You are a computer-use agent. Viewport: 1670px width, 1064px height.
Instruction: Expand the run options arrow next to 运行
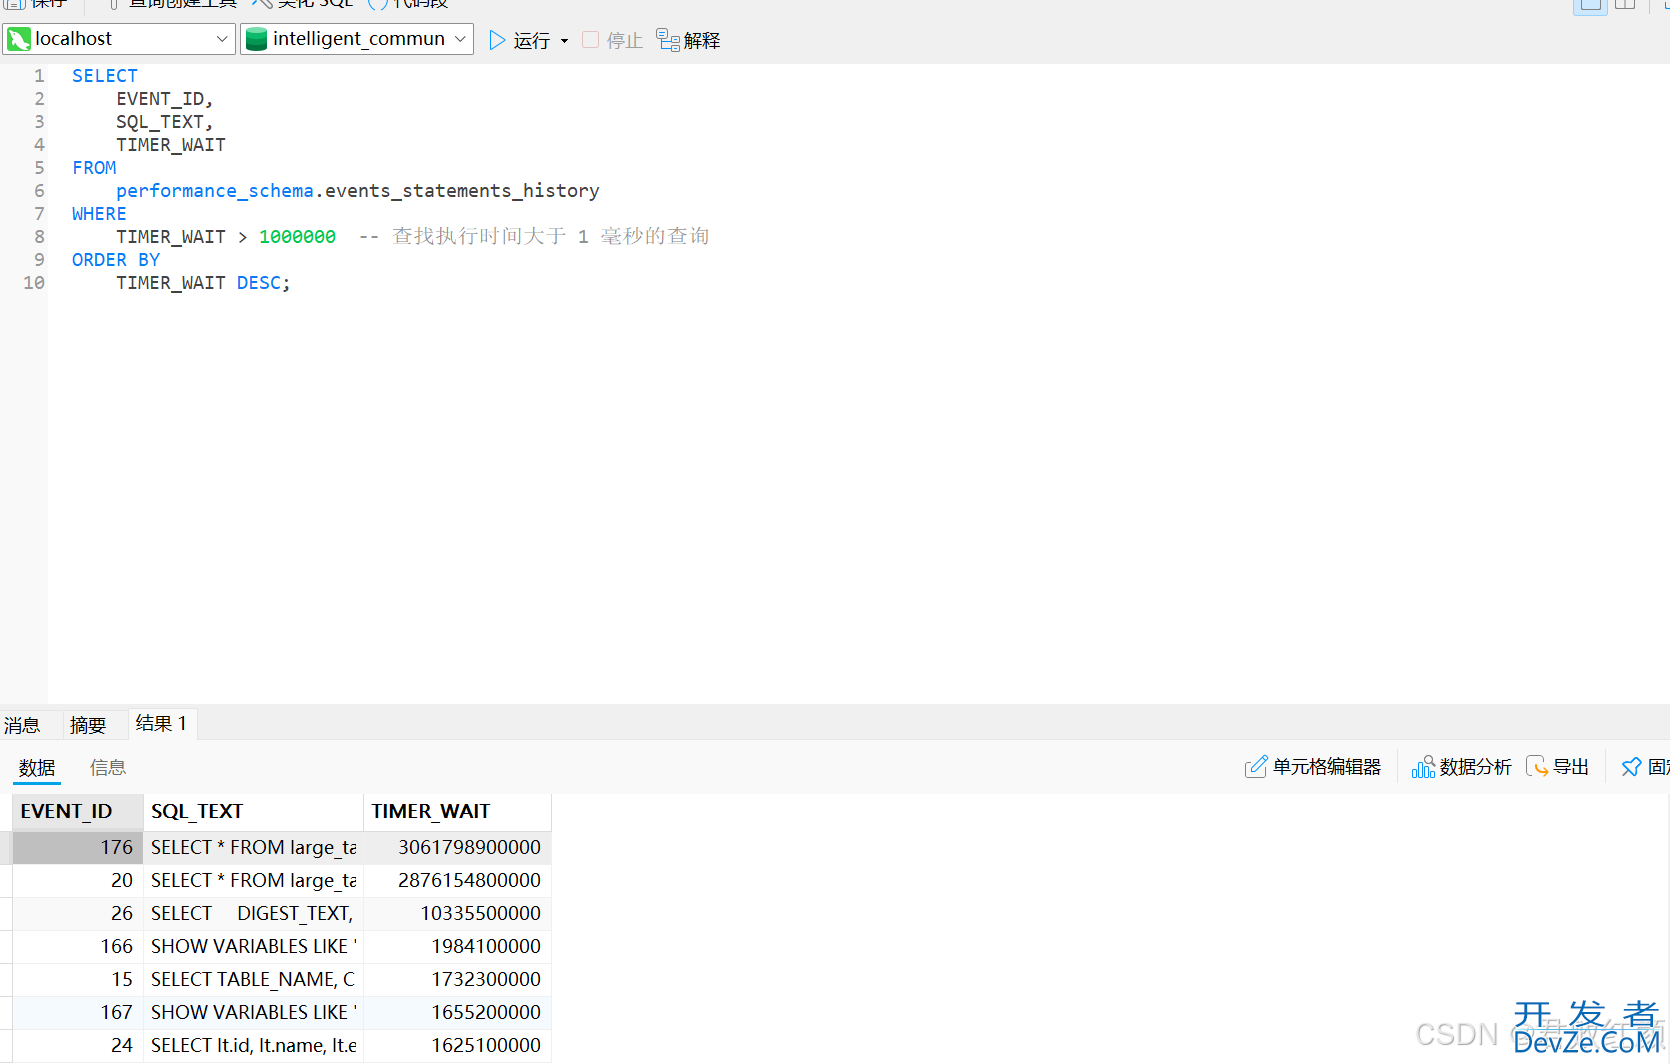pyautogui.click(x=564, y=41)
